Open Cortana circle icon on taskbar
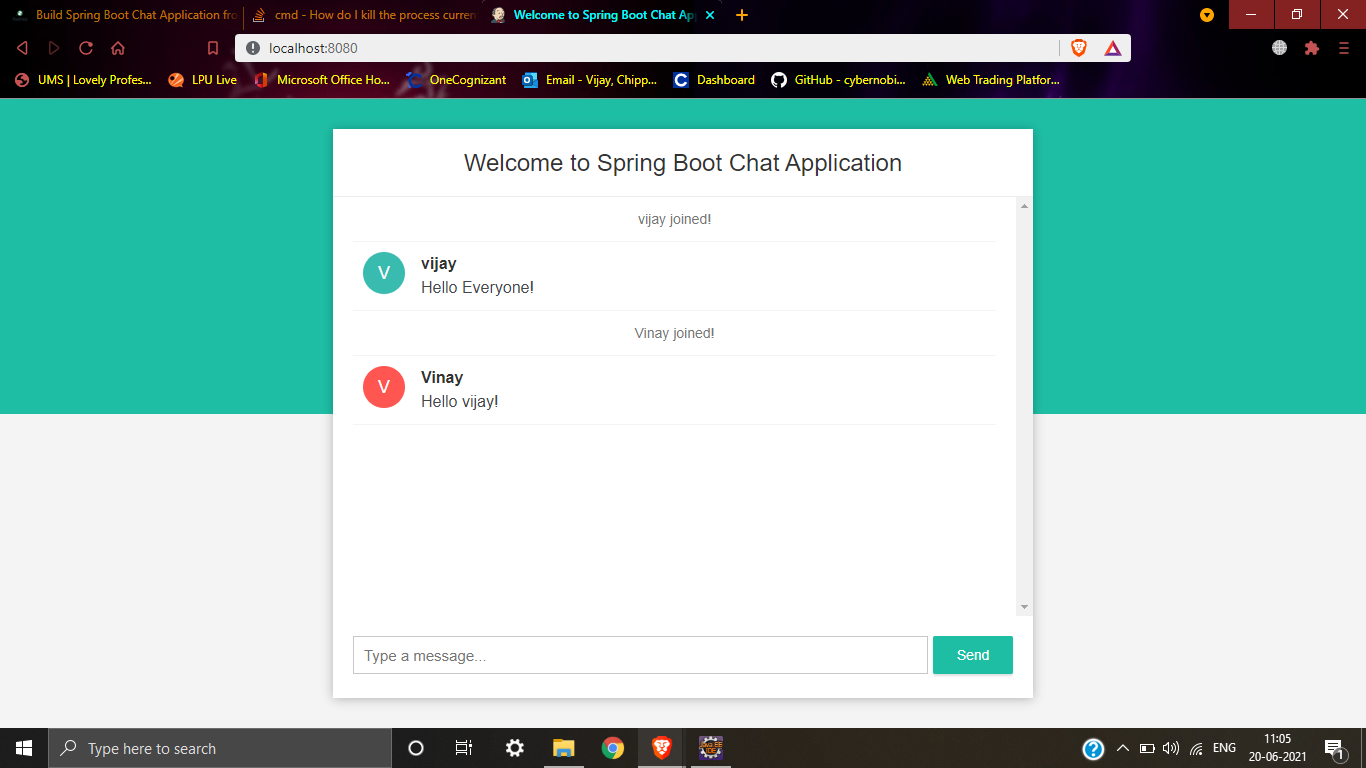 point(416,748)
